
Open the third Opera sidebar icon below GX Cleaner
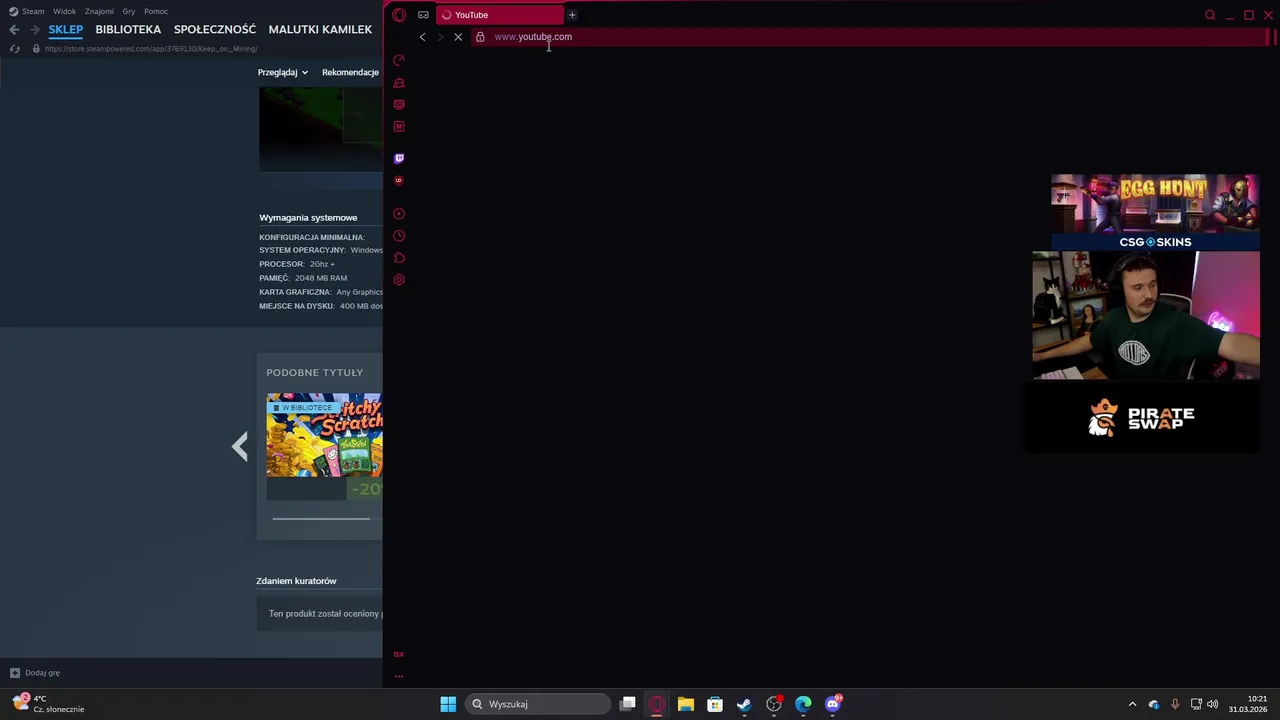pos(399,105)
